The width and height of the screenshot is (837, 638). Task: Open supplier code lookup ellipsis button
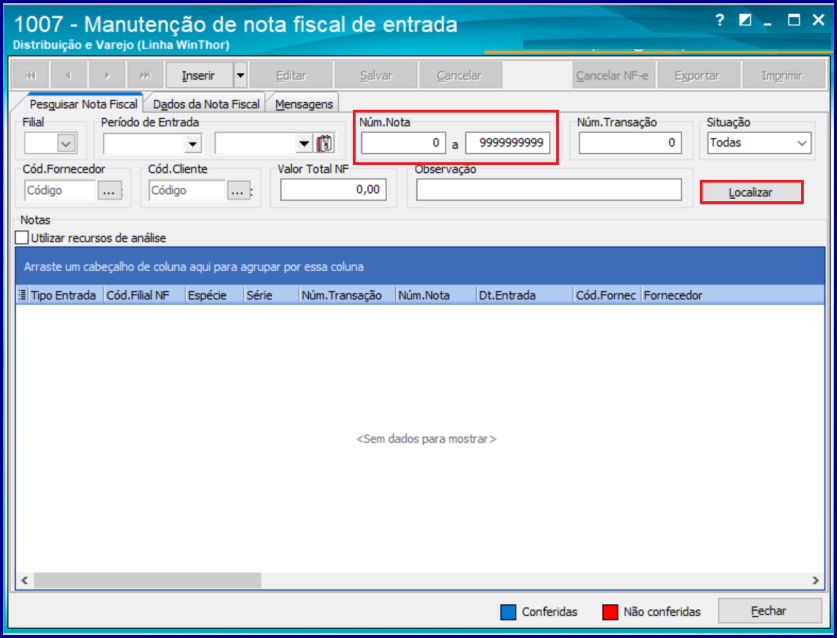tap(109, 191)
